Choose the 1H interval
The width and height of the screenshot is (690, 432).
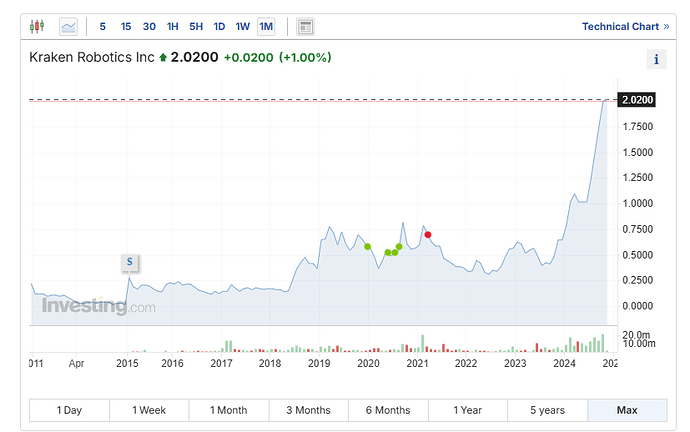click(x=172, y=27)
